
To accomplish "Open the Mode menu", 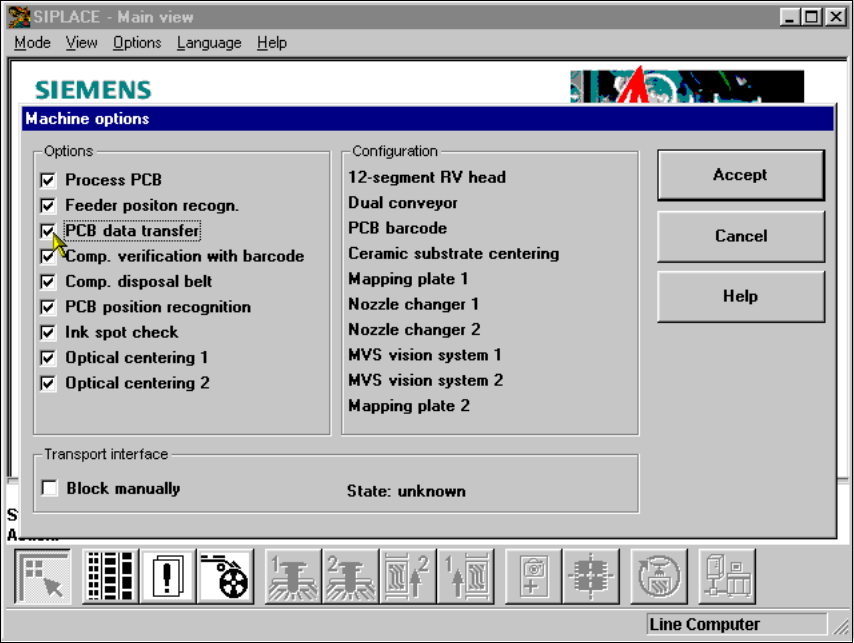I will coord(33,42).
